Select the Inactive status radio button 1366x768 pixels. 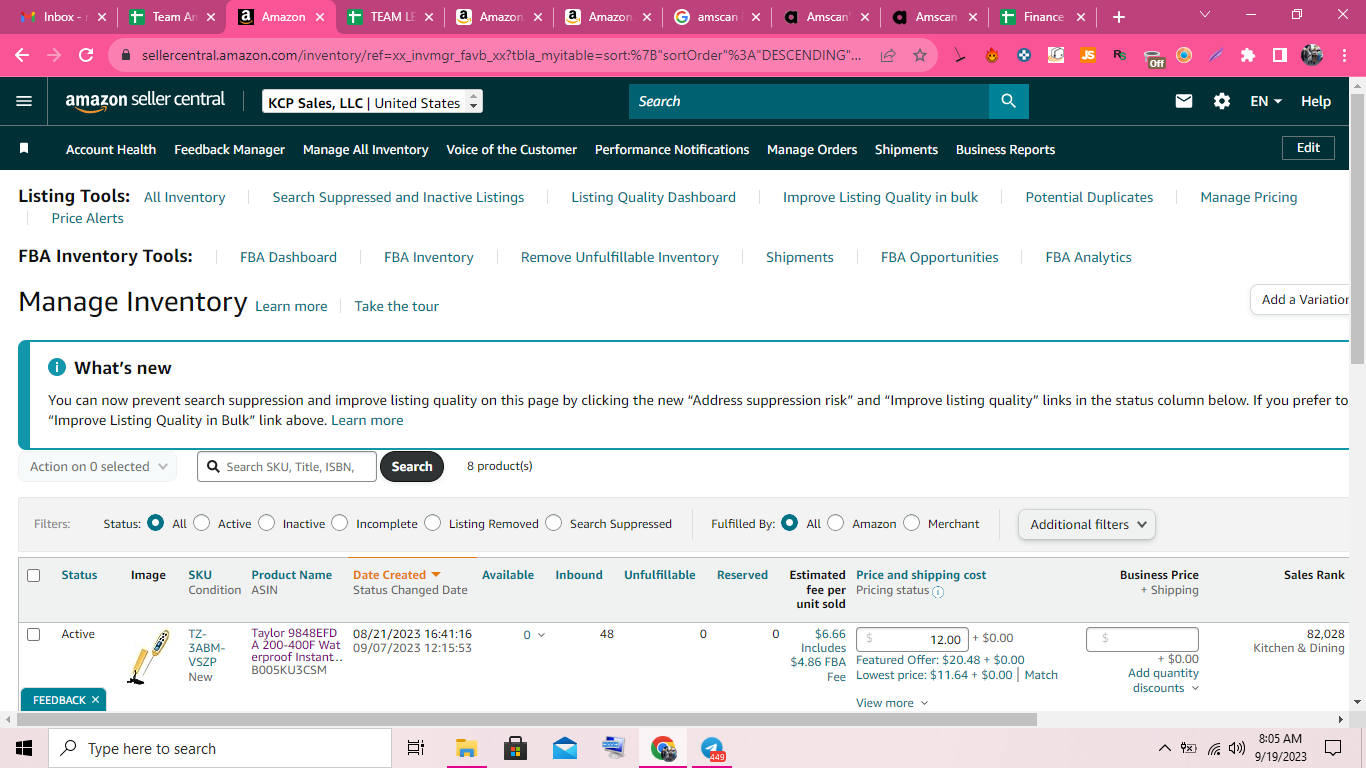click(x=266, y=523)
